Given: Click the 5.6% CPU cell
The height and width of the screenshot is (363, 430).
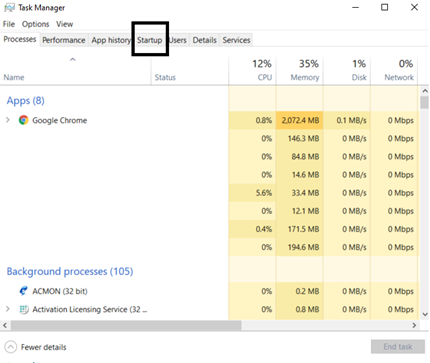Looking at the screenshot, I should point(252,193).
